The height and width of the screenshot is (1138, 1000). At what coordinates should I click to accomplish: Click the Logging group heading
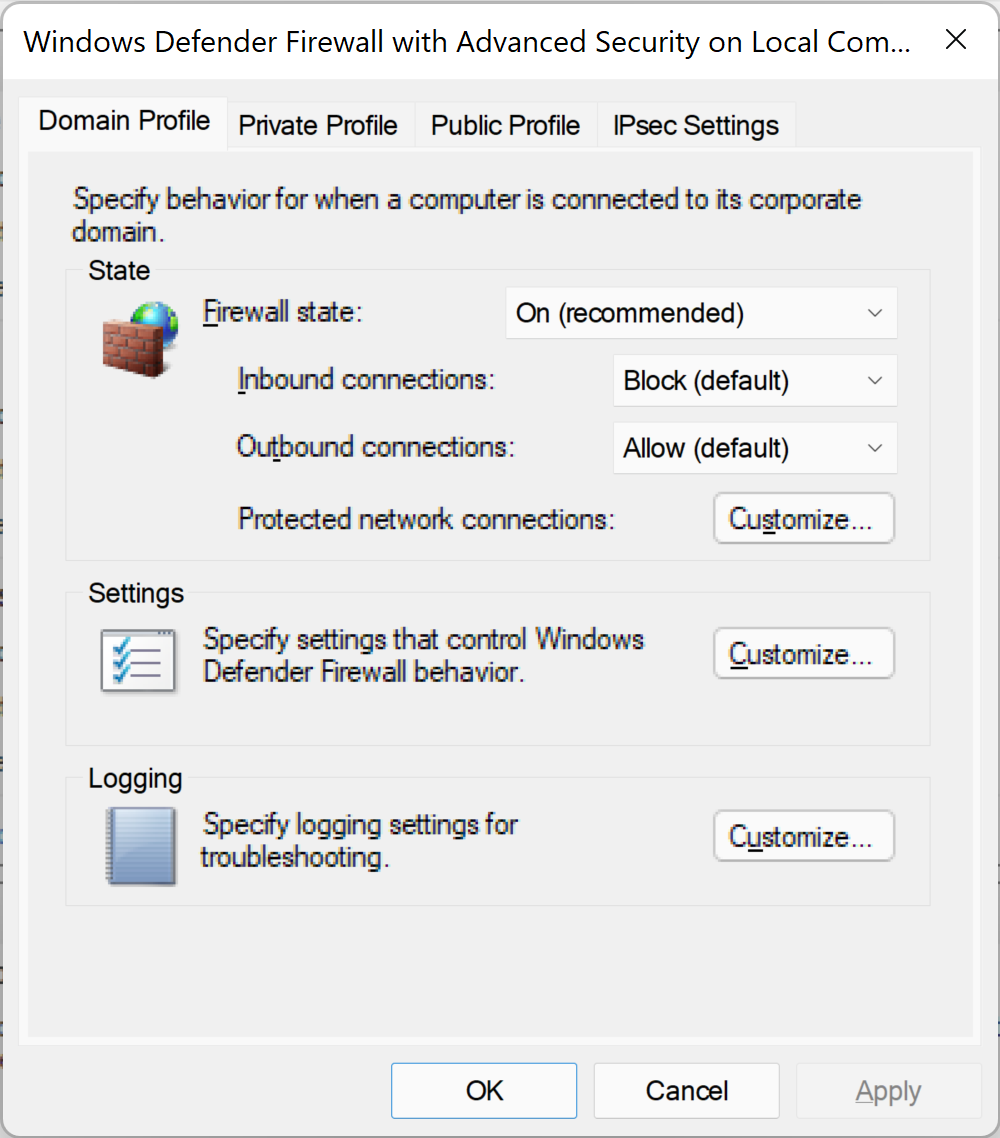[x=135, y=779]
